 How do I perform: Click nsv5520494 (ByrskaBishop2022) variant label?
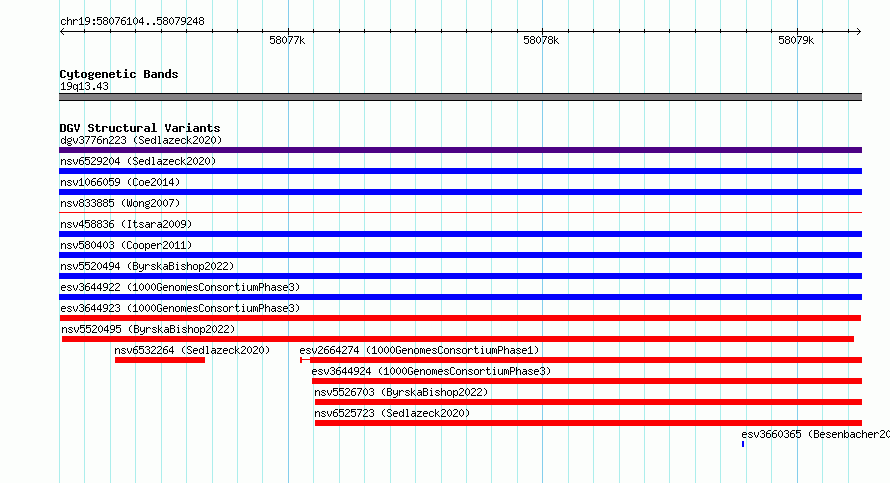click(147, 266)
